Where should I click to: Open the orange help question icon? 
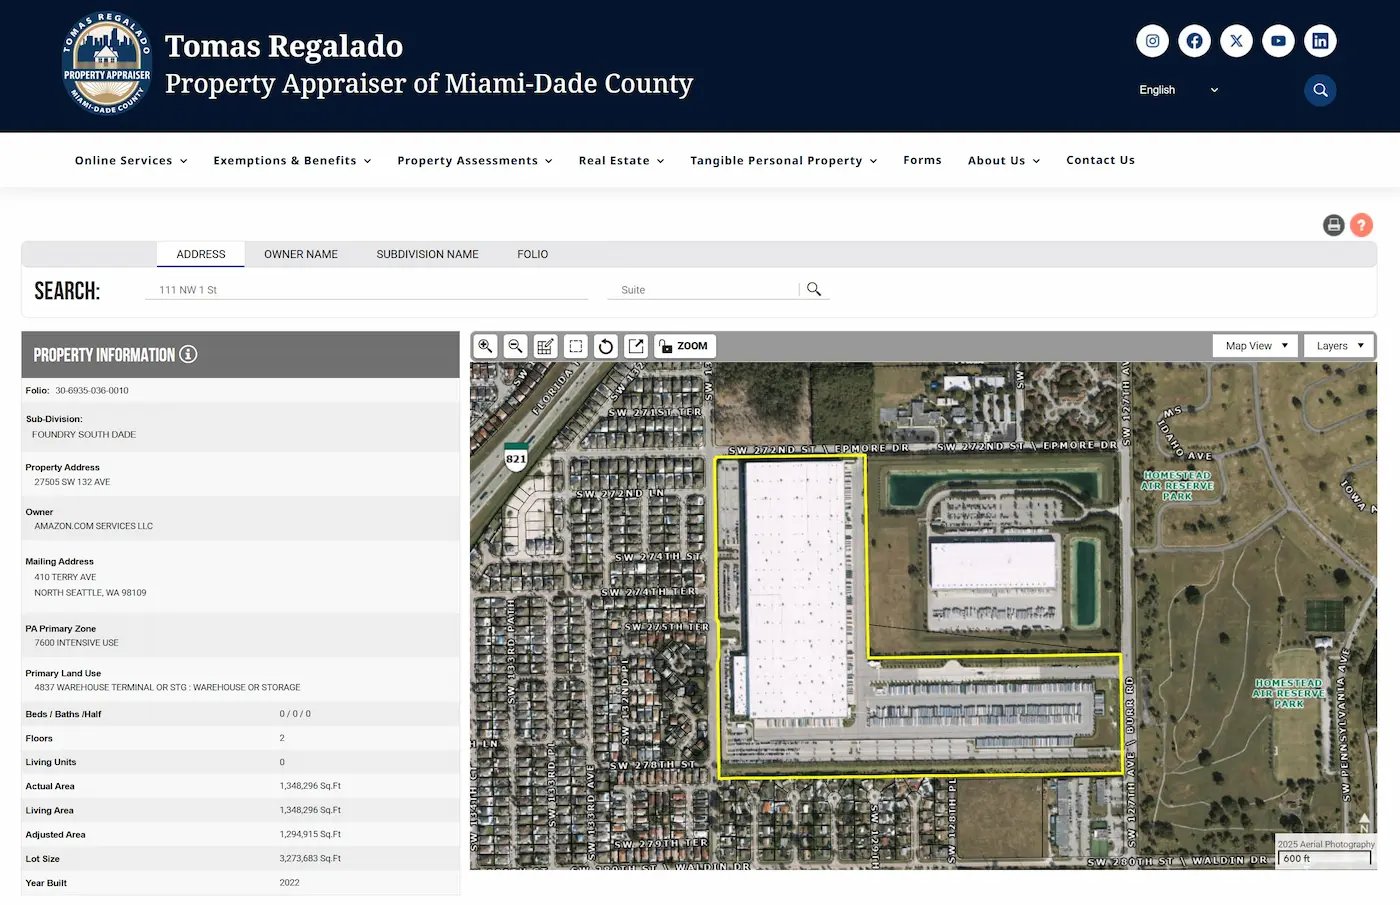[1362, 225]
